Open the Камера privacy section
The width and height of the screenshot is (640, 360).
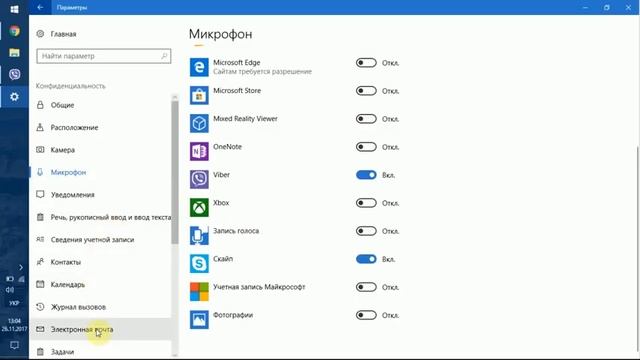click(101, 150)
